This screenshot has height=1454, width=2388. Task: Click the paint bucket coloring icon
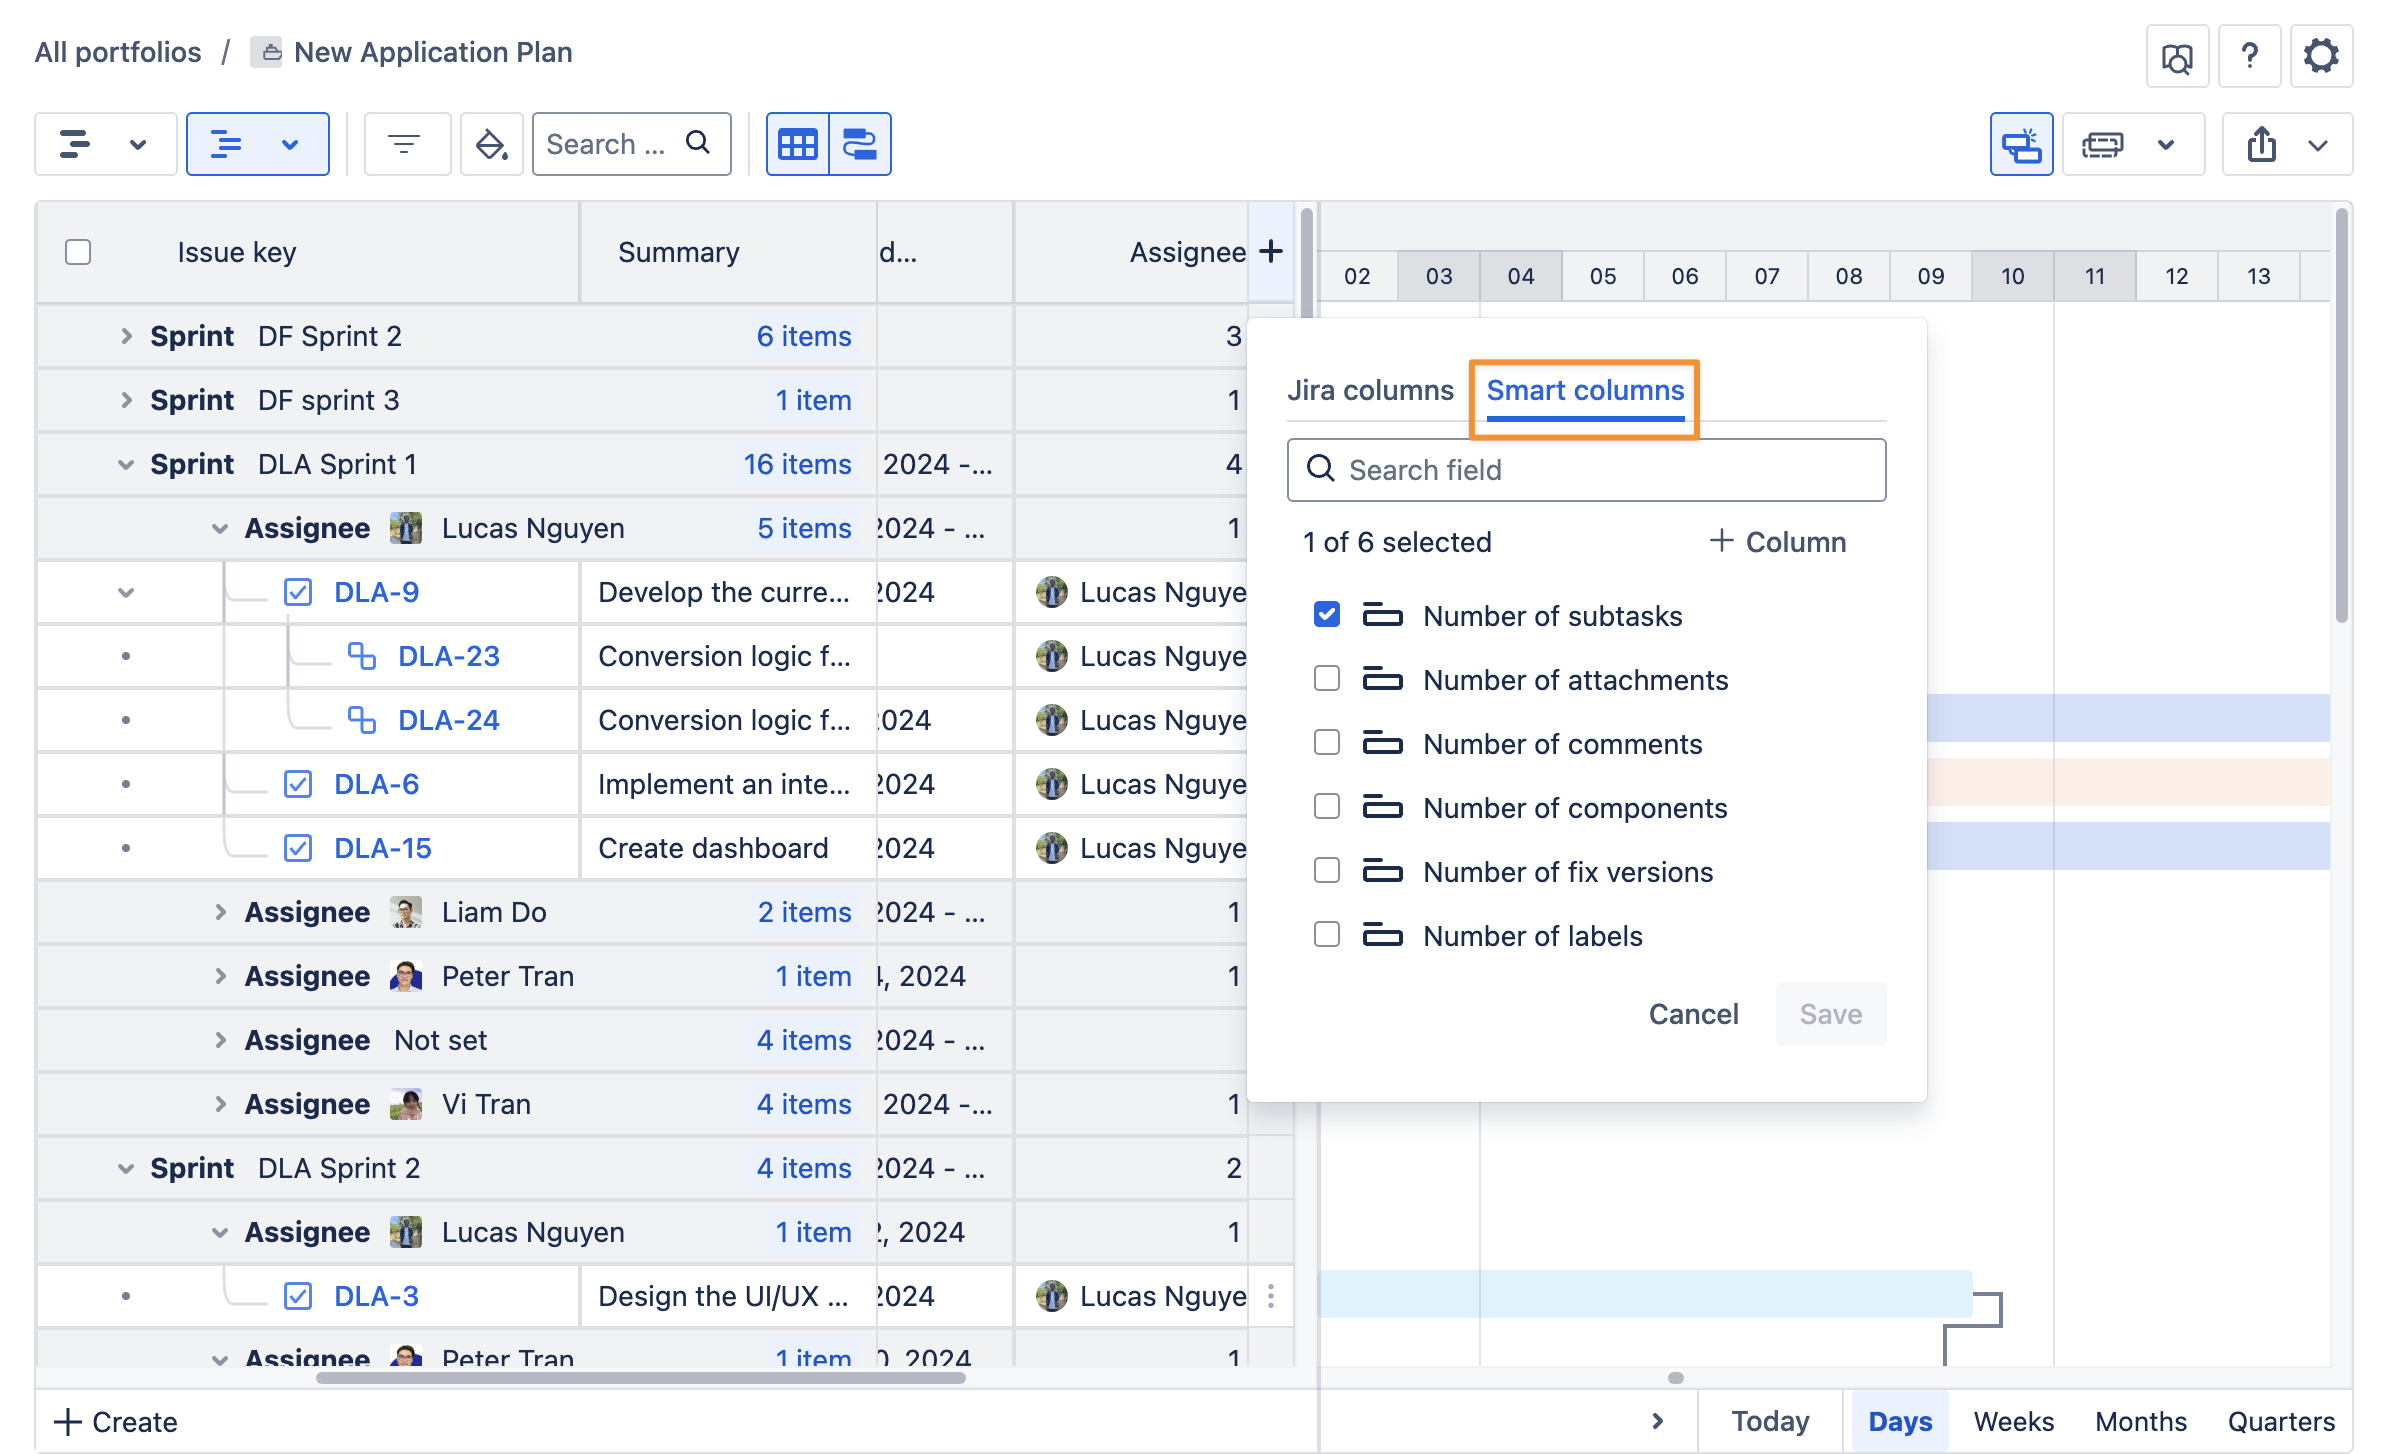click(490, 144)
